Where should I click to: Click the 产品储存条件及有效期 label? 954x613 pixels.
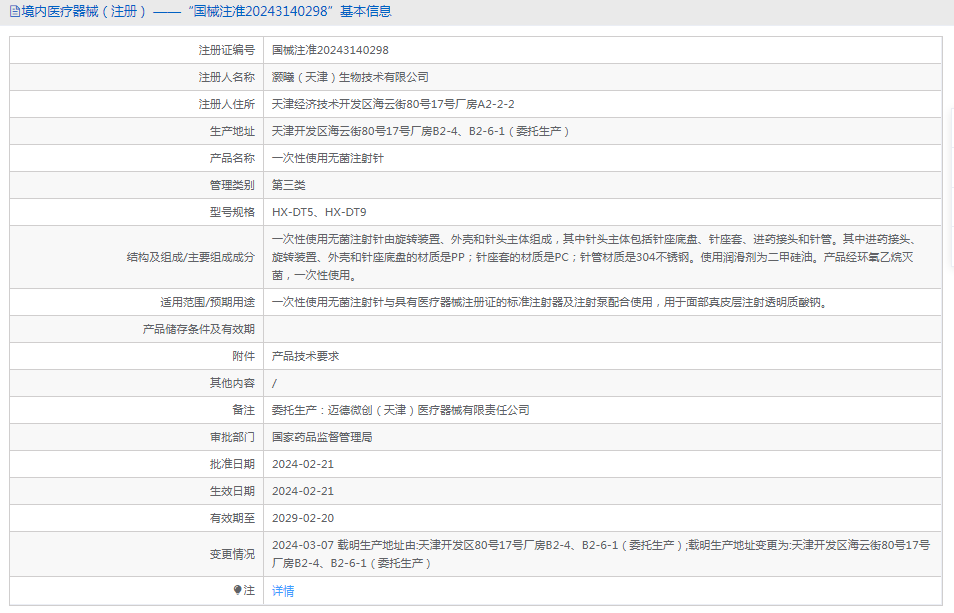pos(198,329)
